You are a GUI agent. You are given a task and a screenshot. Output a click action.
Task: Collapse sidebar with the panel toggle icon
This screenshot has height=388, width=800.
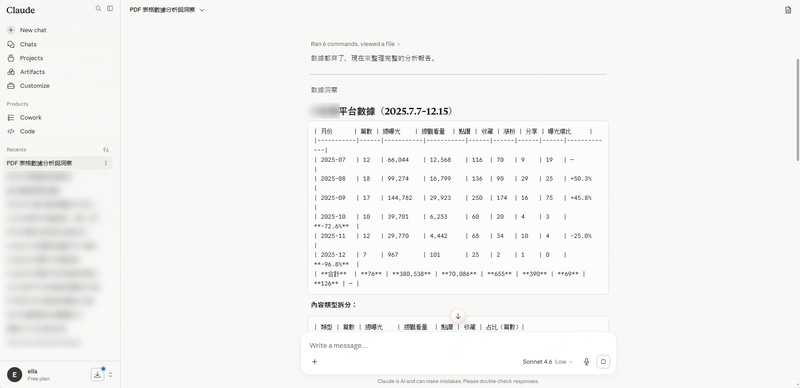tap(110, 9)
